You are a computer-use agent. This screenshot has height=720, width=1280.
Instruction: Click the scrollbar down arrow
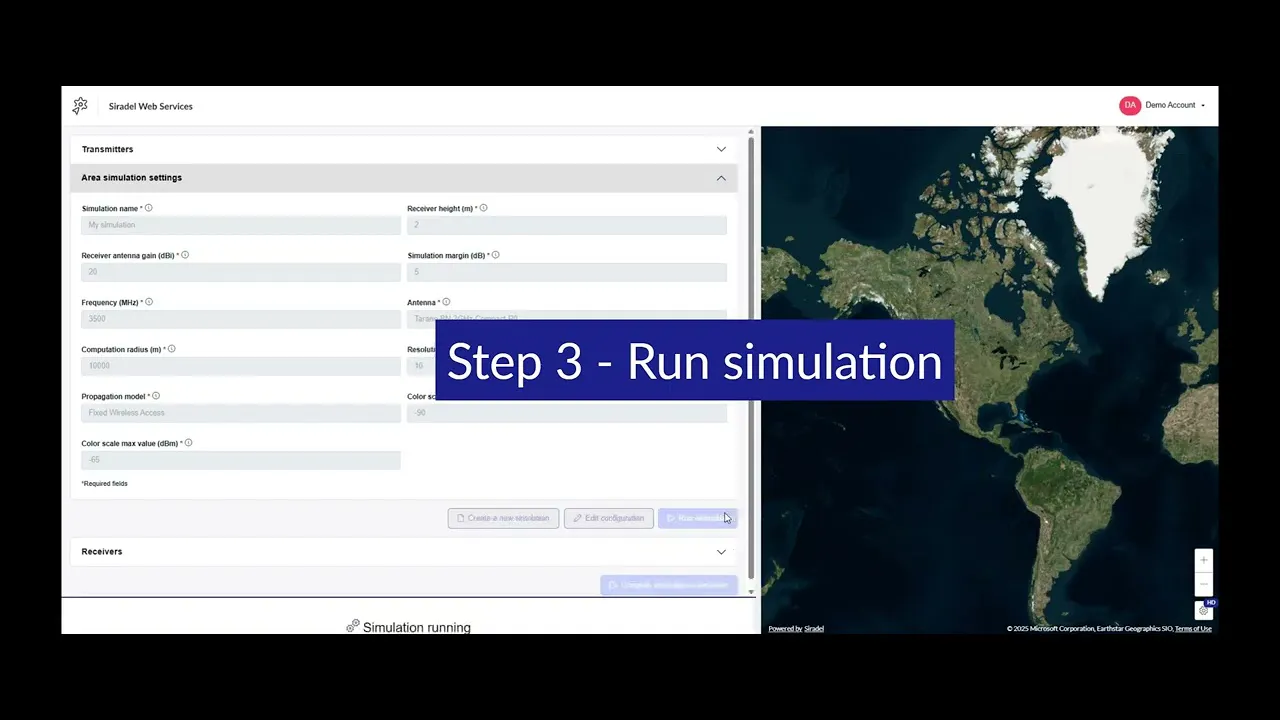(751, 592)
